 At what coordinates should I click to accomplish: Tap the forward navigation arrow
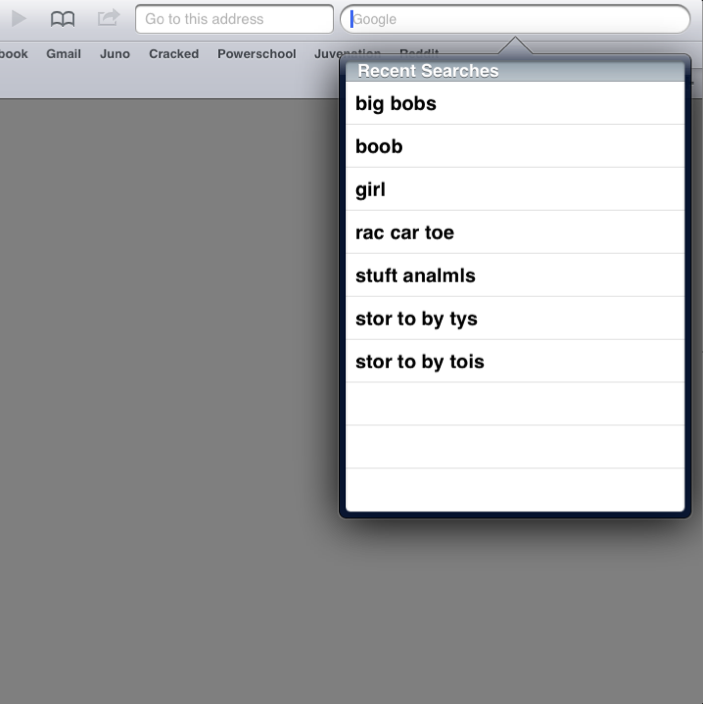(19, 18)
